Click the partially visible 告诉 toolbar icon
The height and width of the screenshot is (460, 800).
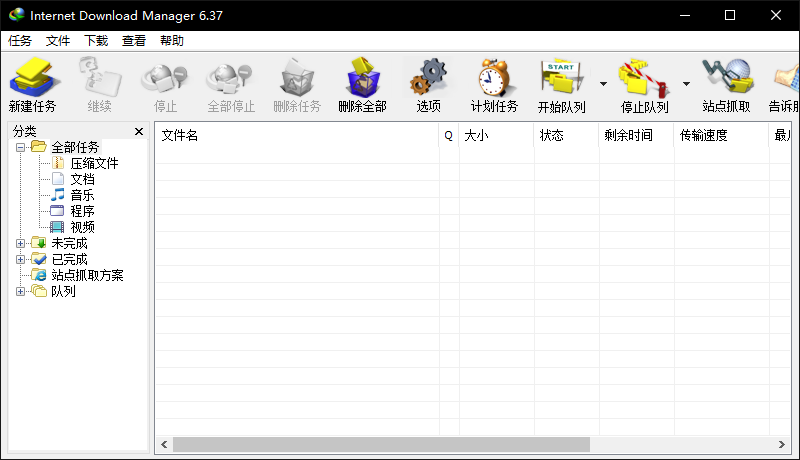coord(786,78)
